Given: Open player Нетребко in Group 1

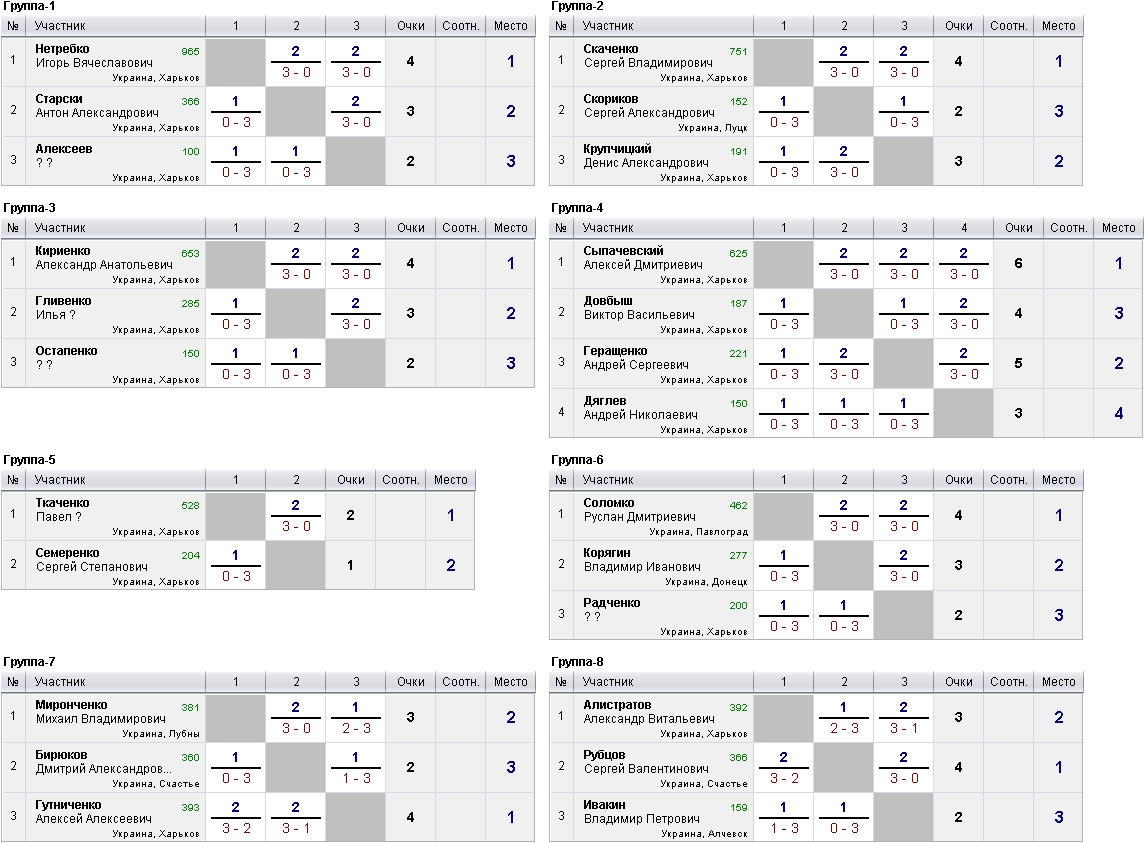Looking at the screenshot, I should [x=62, y=49].
